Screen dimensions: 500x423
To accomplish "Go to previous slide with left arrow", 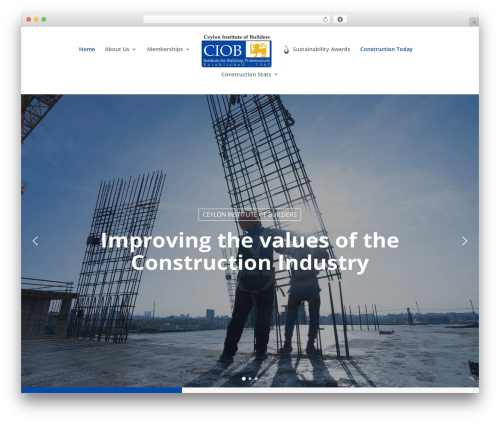I will pos(35,241).
